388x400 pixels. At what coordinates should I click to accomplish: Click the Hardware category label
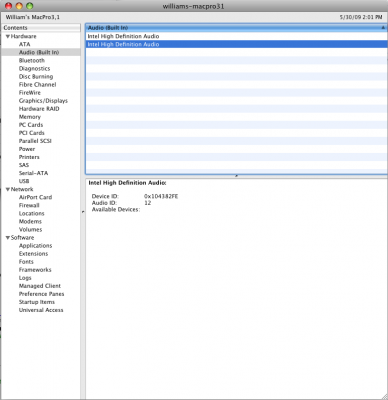click(23, 36)
